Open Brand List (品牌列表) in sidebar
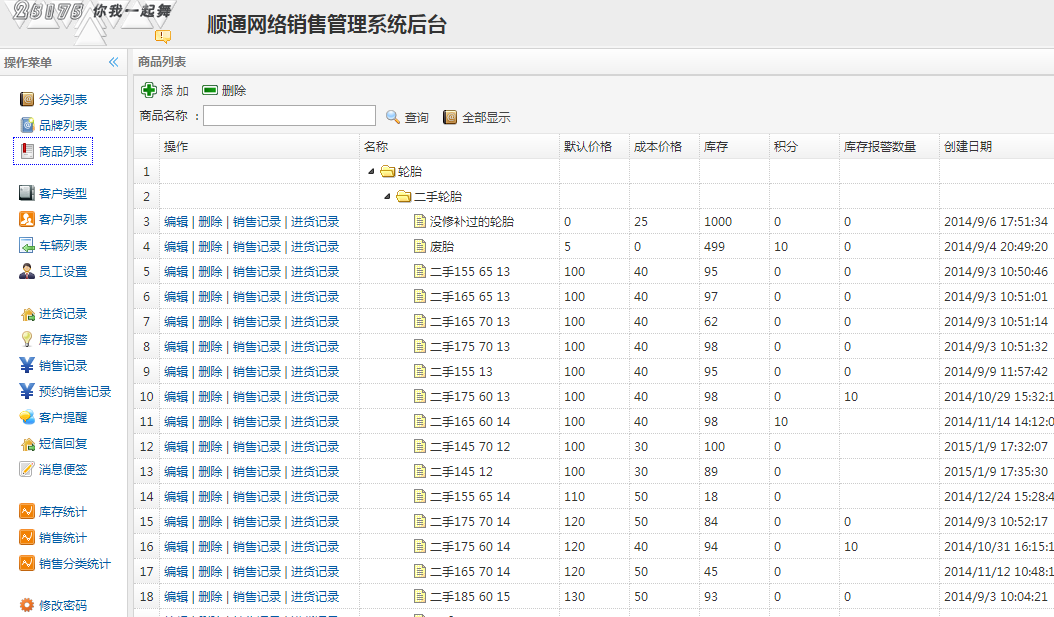The height and width of the screenshot is (617, 1054). tap(28, 125)
